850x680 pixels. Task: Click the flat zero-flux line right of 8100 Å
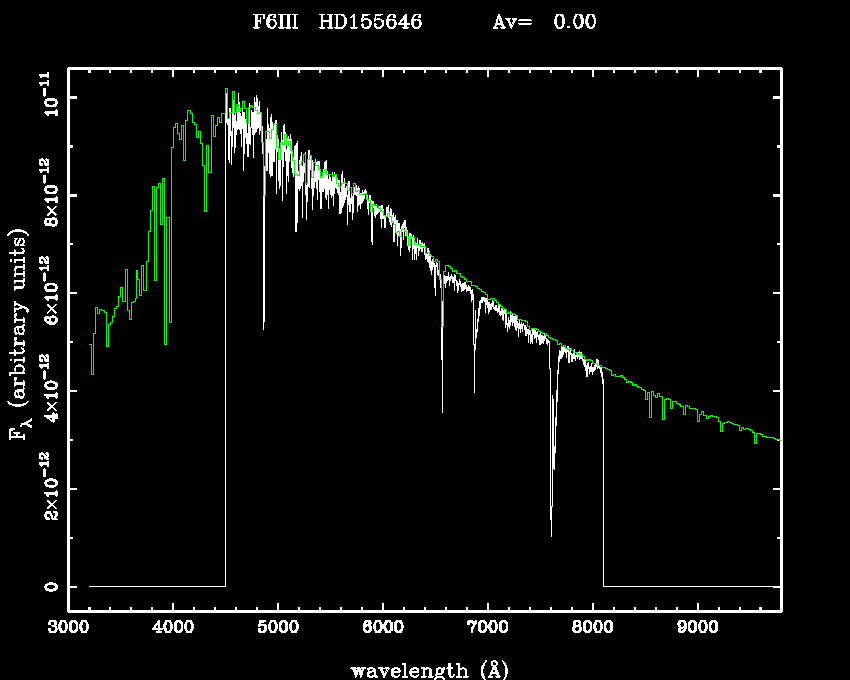[x=690, y=586]
